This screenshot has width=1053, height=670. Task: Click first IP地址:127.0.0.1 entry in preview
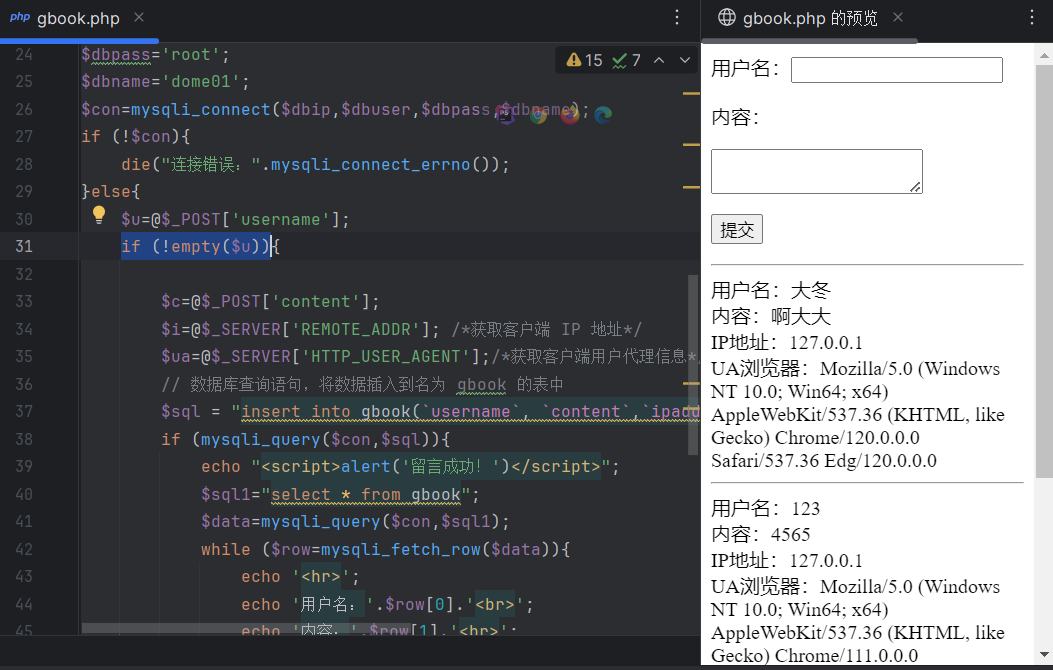tap(786, 342)
